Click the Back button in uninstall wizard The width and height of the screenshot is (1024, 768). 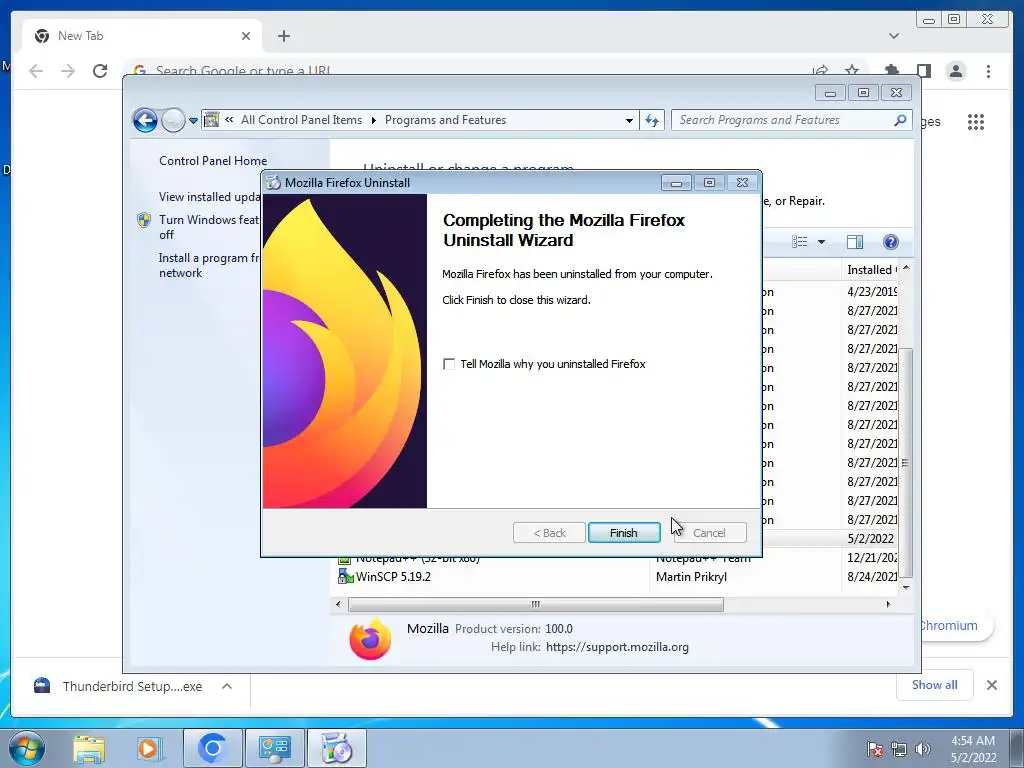tap(549, 533)
